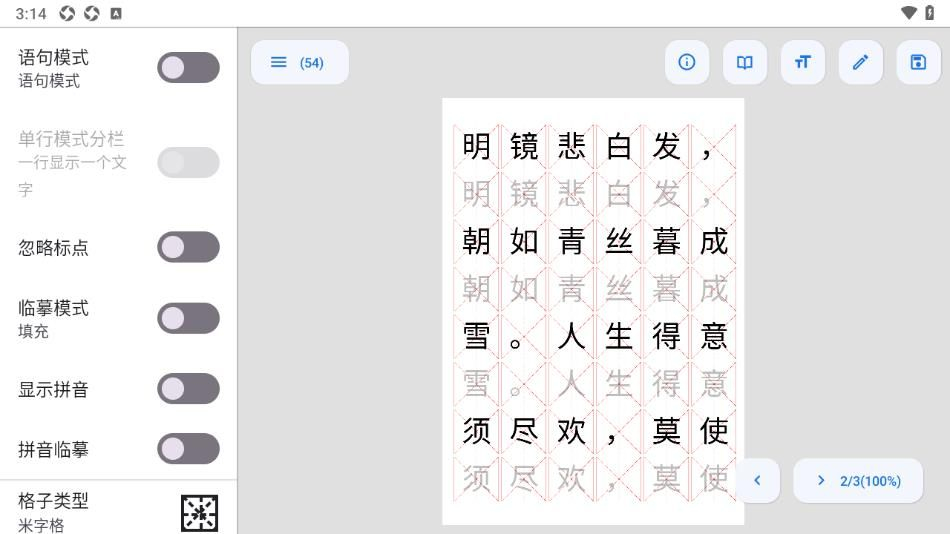950x534 pixels.
Task: Go to next page 2/3(100%) button
Action: pyautogui.click(x=859, y=481)
